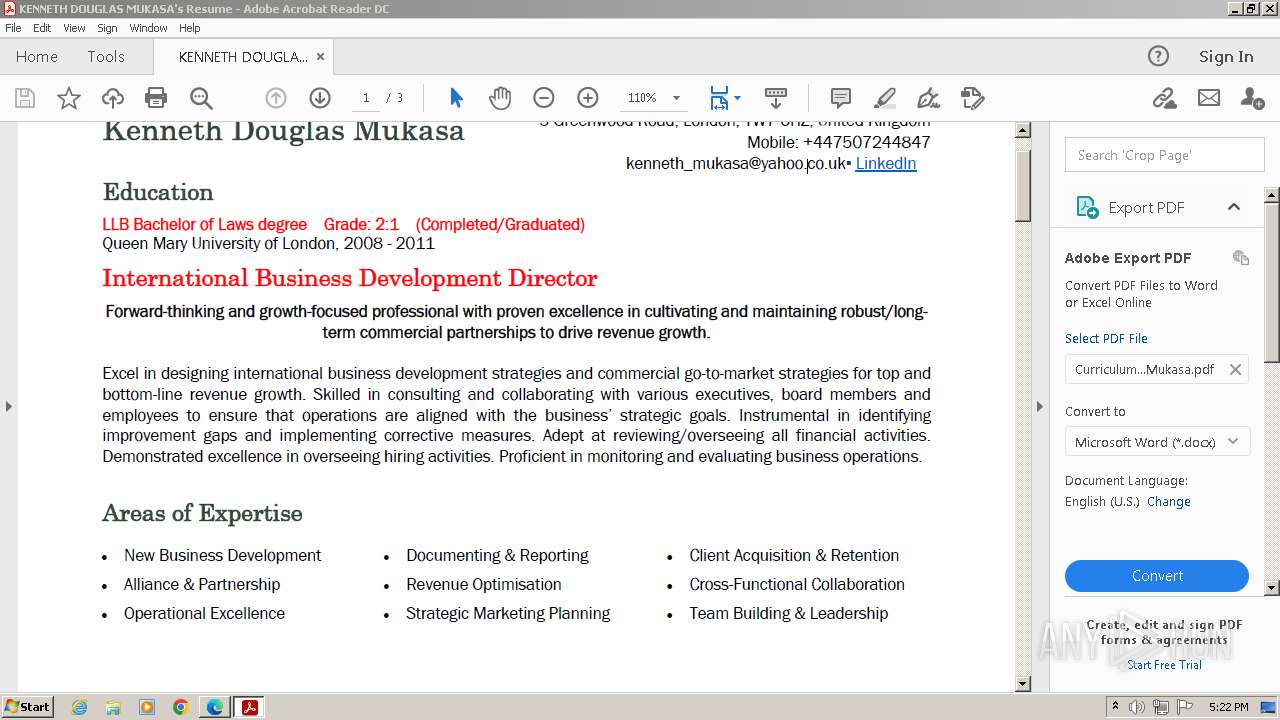The height and width of the screenshot is (720, 1280).
Task: Remove selected Curriculum...Mukasa.pdf file
Action: point(1235,369)
